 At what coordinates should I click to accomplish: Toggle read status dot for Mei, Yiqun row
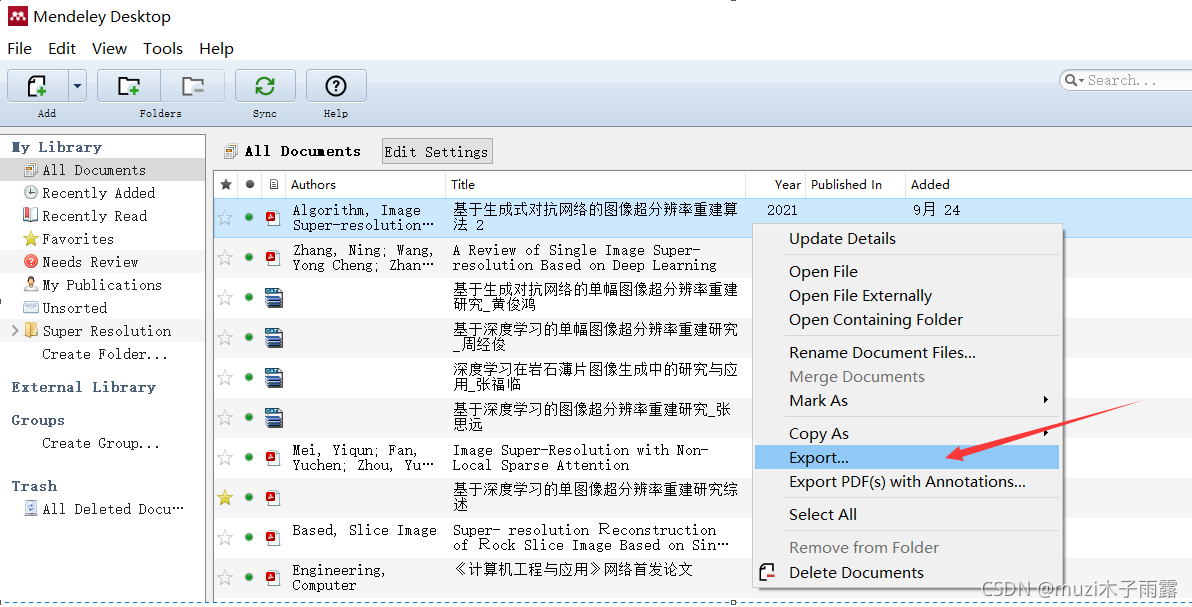[x=249, y=457]
